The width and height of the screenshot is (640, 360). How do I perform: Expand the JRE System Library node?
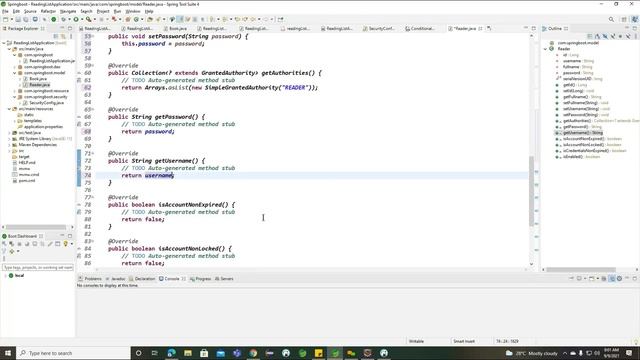[x=9, y=139]
